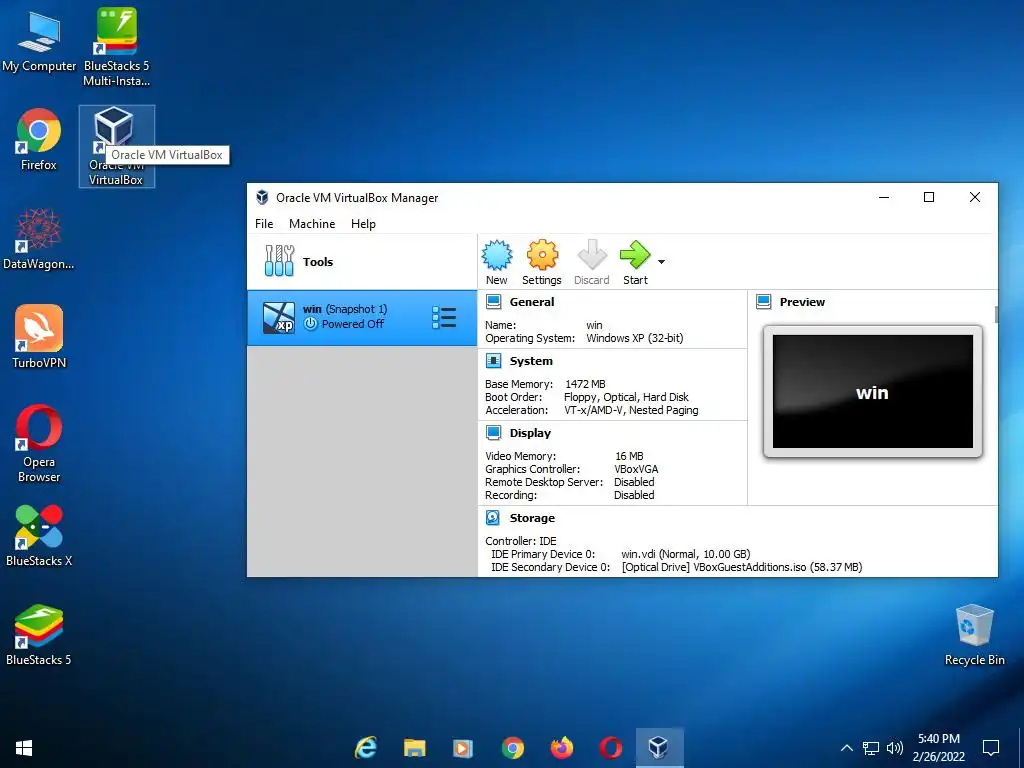Click the Display section icon

[494, 432]
